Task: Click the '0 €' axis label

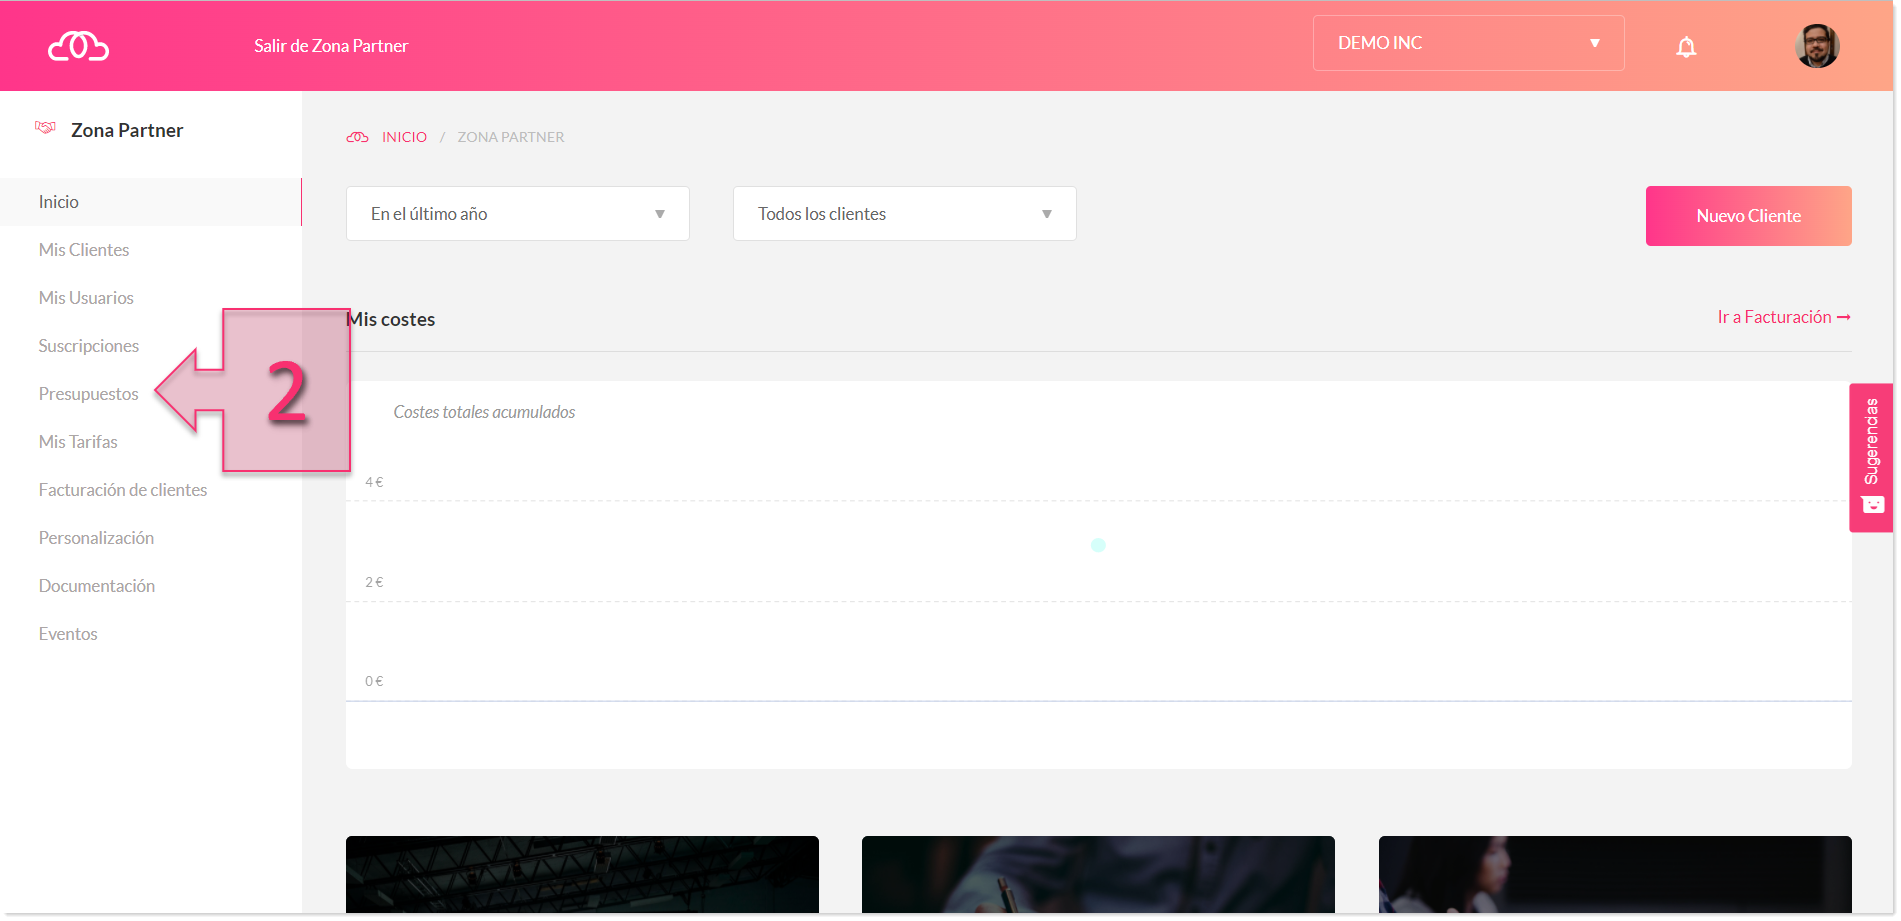Action: pos(374,681)
